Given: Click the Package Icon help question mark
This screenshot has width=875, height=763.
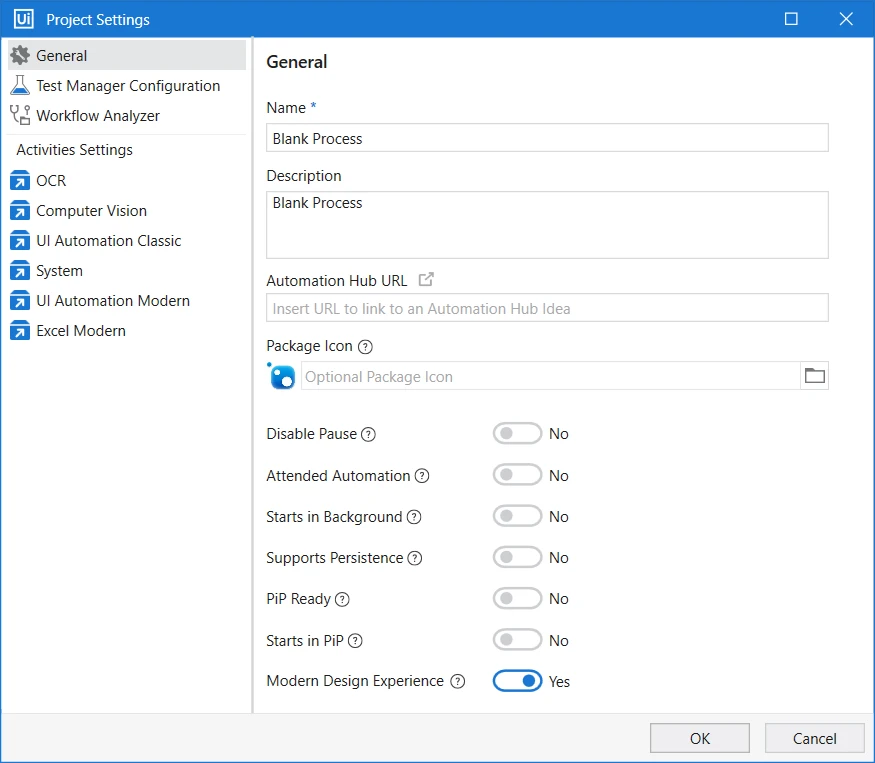Looking at the screenshot, I should (365, 347).
